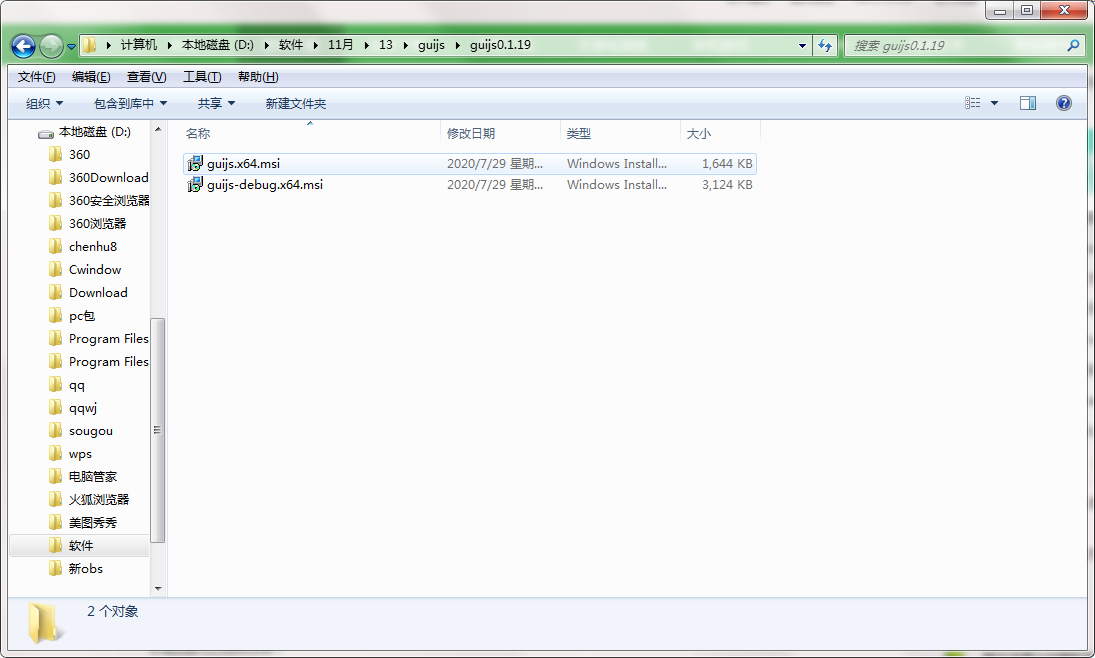Click the folder icon in address bar

click(x=89, y=45)
